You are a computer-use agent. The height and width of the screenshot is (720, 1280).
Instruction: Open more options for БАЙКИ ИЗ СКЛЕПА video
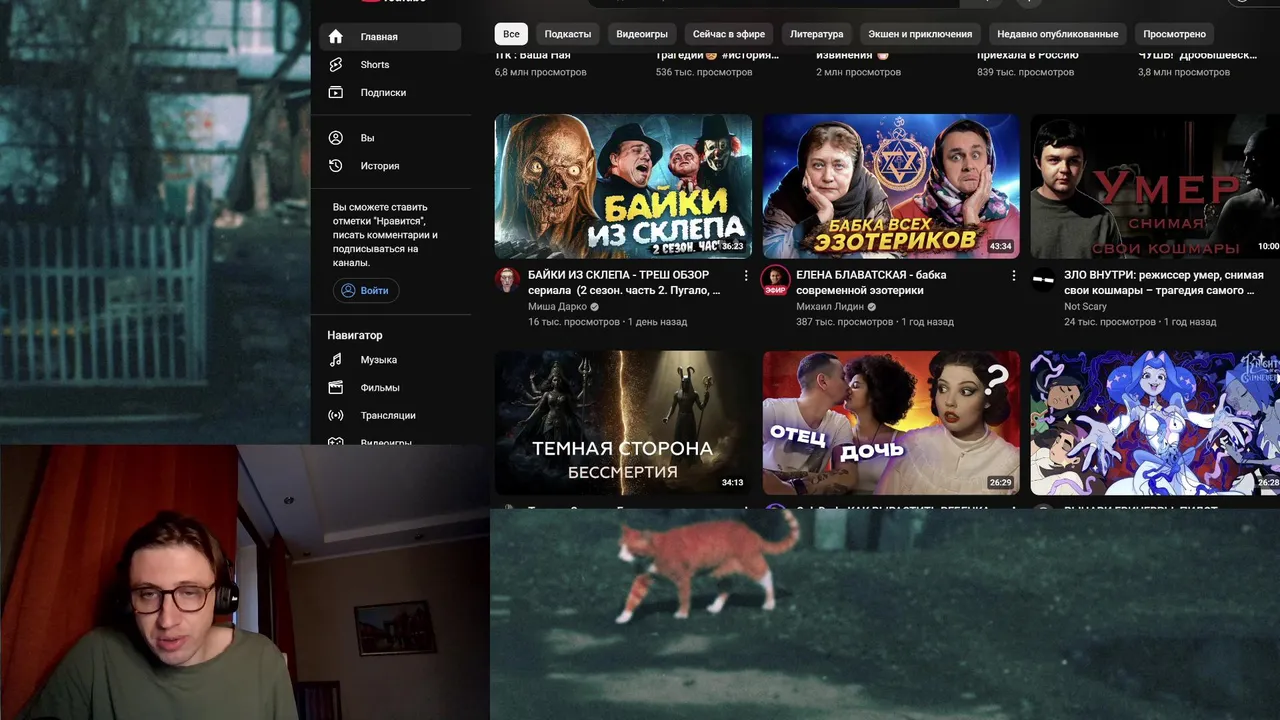pyautogui.click(x=745, y=275)
